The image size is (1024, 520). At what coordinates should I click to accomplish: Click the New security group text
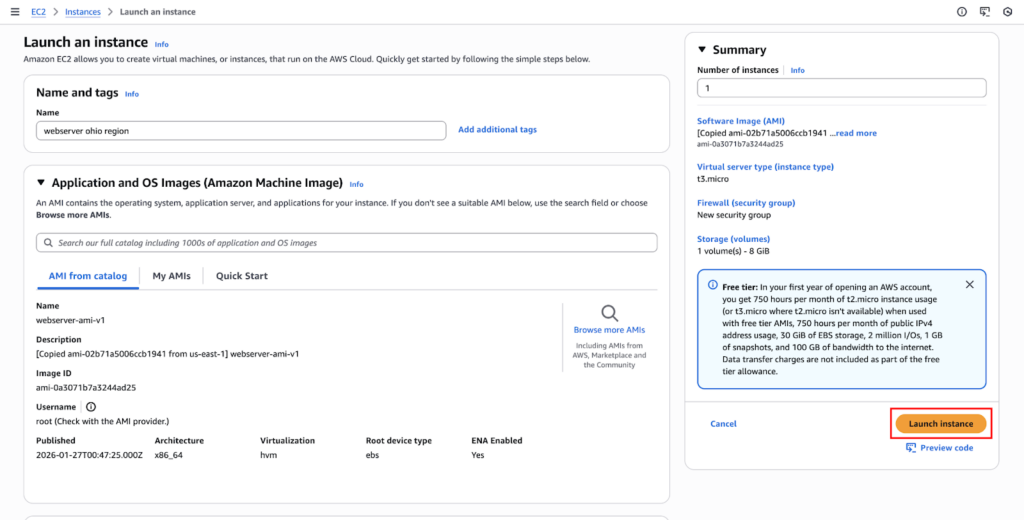coord(734,214)
